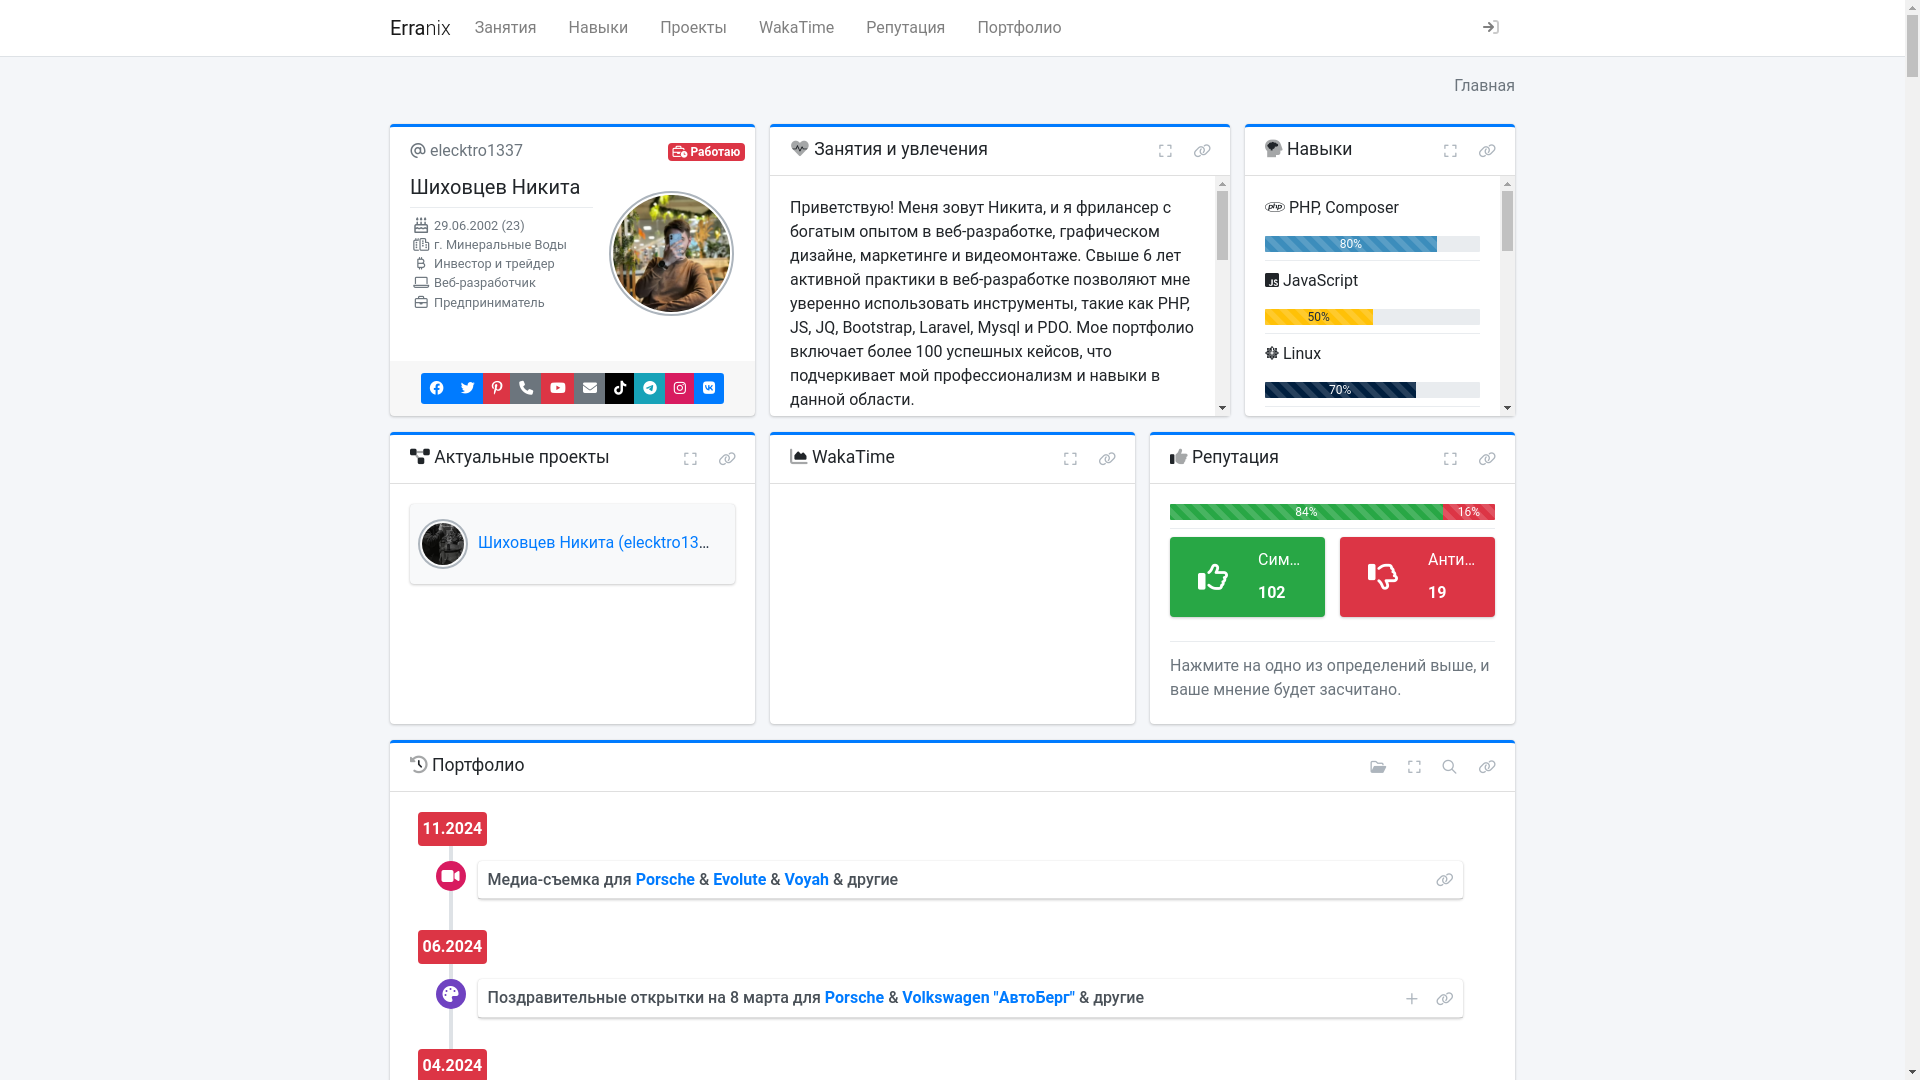Expand the Поздравительные открытки entry with plus
Screen dimensions: 1920x1080
1412,999
